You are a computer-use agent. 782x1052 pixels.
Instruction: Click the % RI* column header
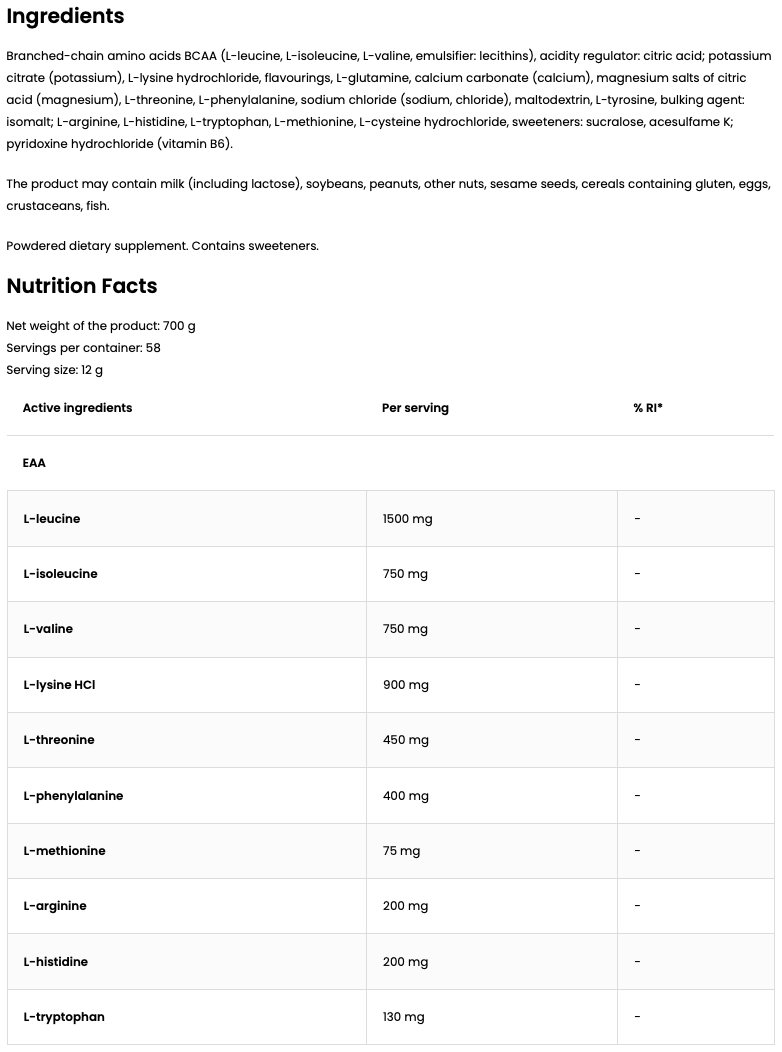[x=648, y=408]
